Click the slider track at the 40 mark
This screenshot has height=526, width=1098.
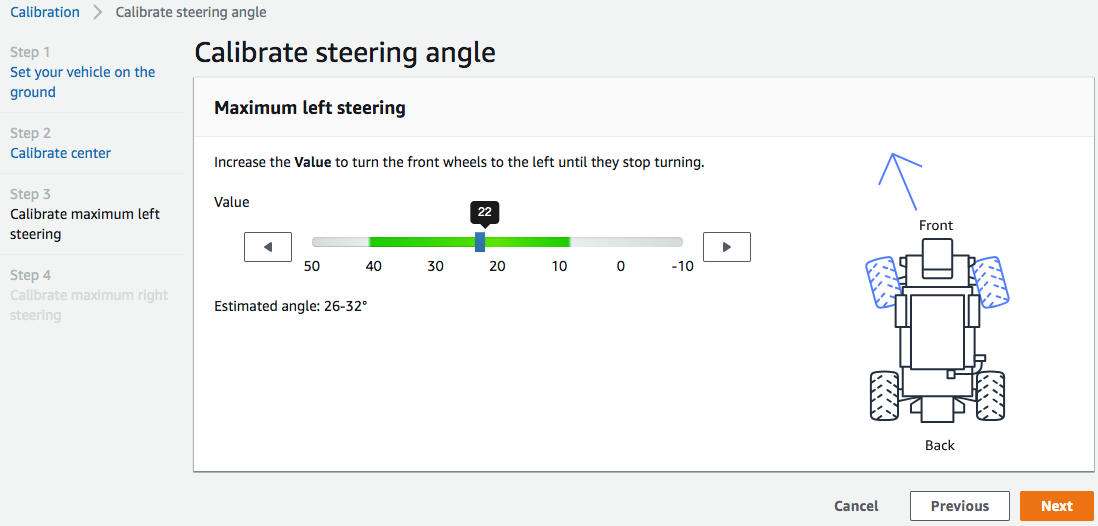click(x=374, y=242)
